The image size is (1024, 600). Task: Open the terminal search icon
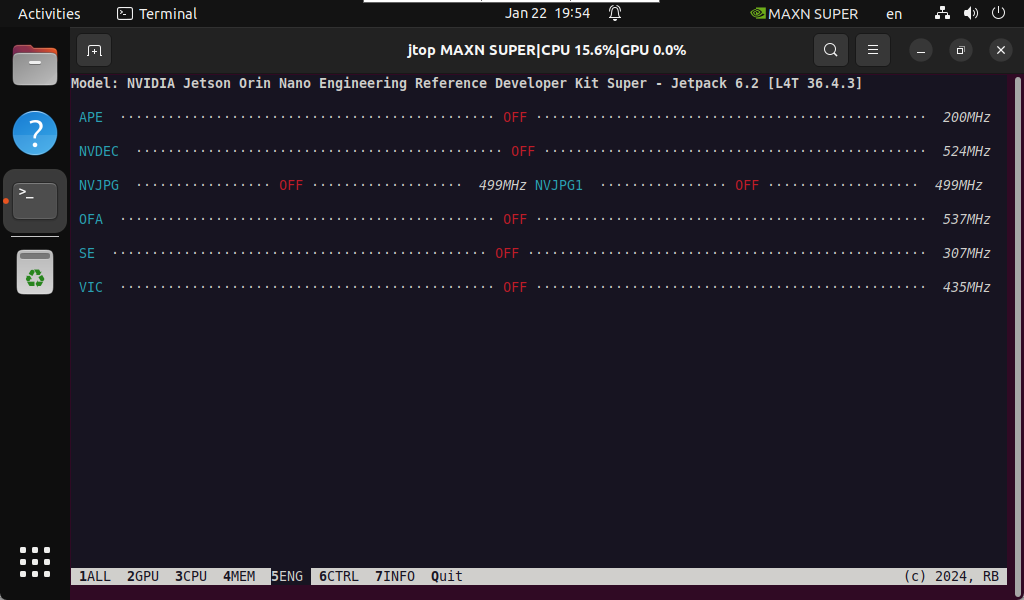click(x=830, y=50)
